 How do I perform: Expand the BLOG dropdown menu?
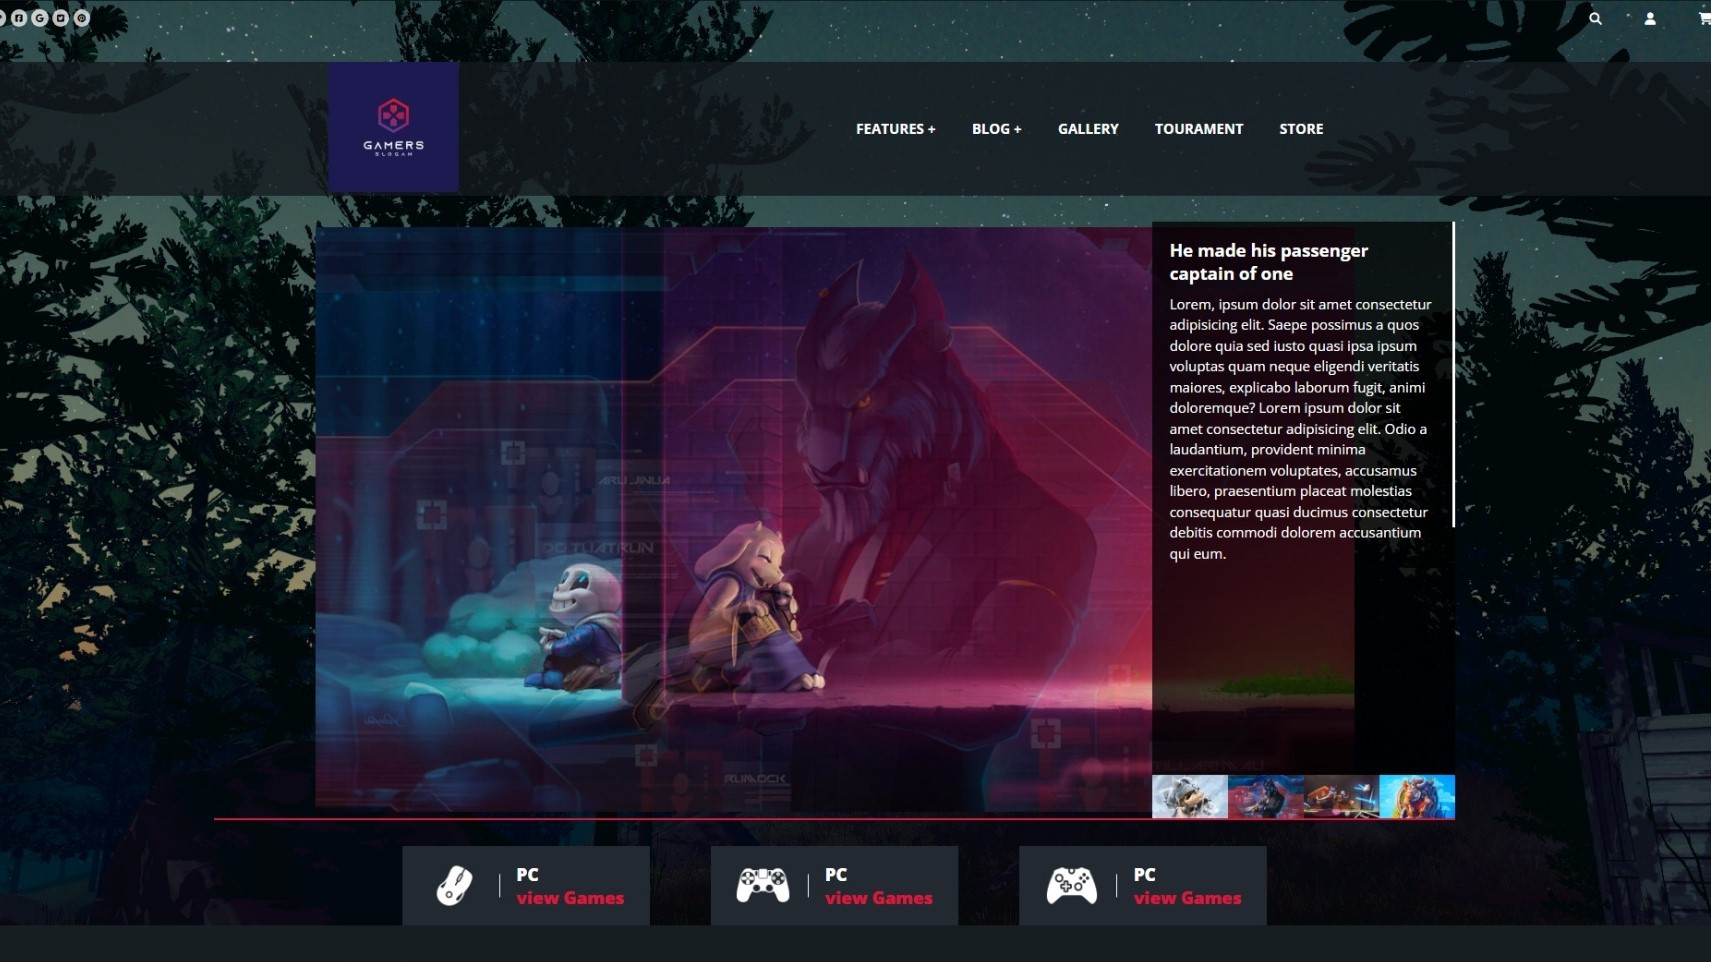click(x=996, y=128)
